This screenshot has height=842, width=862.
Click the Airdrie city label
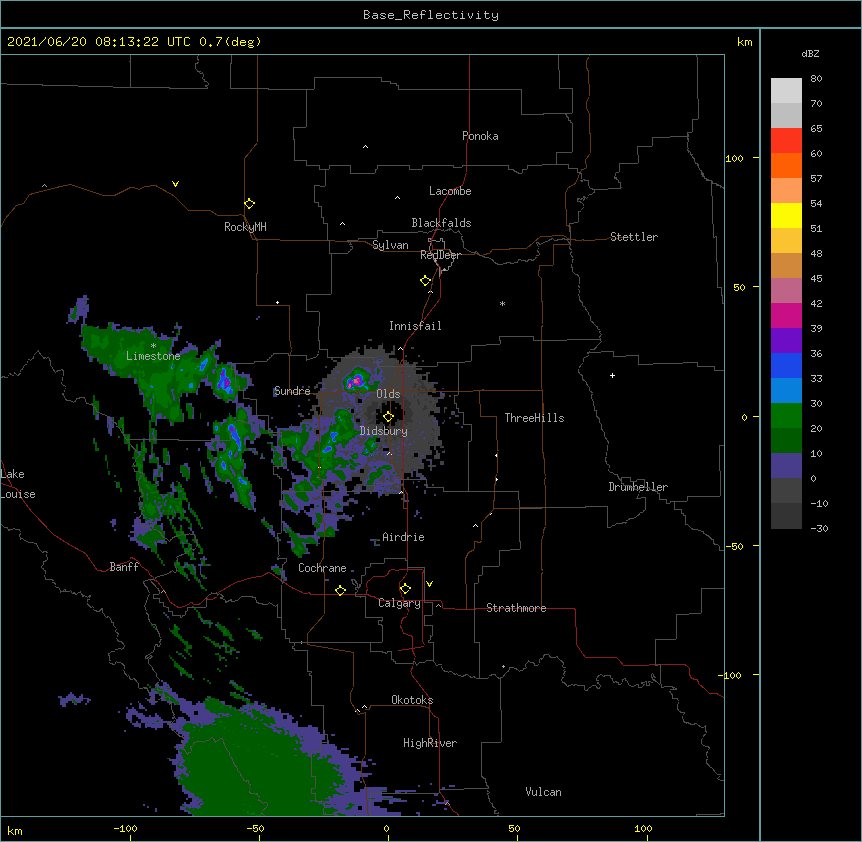[x=404, y=537]
